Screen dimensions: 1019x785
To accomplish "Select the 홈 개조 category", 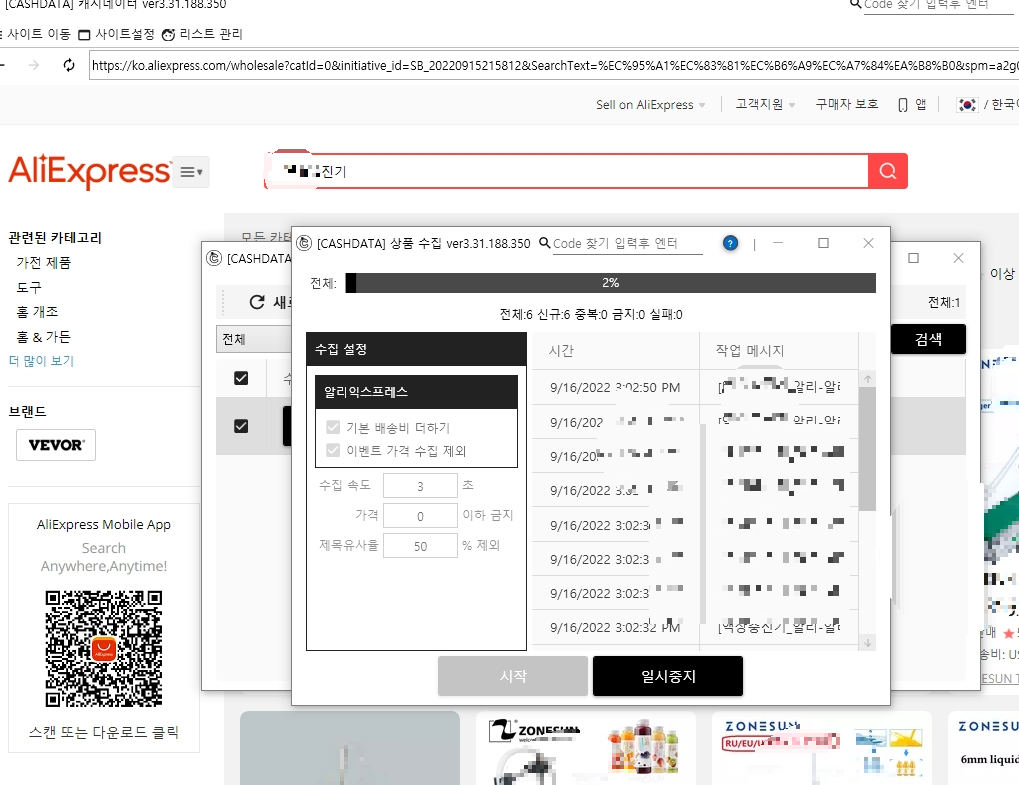I will point(37,312).
